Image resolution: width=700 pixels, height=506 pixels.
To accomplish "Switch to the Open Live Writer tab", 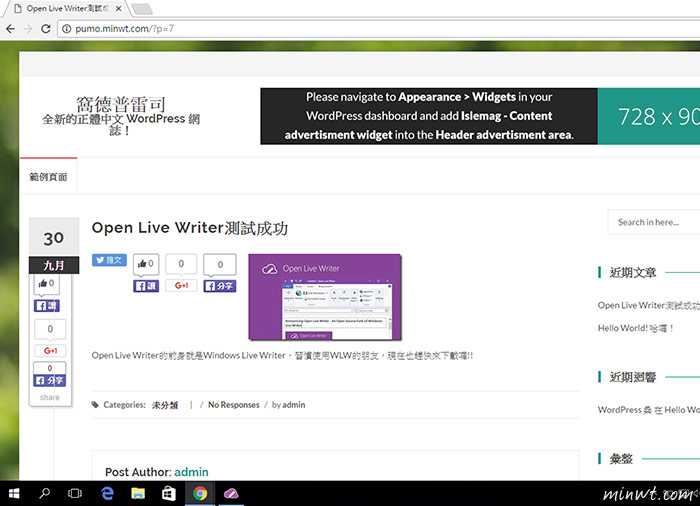I will click(66, 8).
